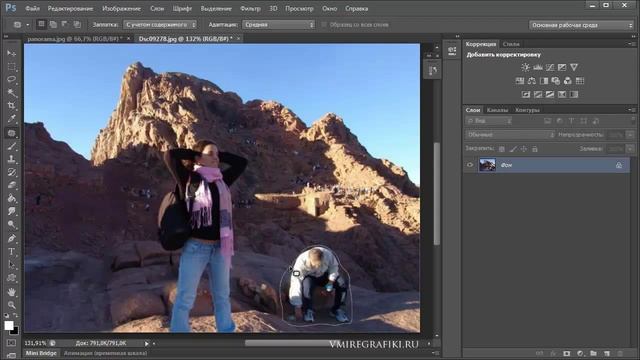Switch to the Стили tab
Screen dimensions: 640x360
tap(511, 44)
